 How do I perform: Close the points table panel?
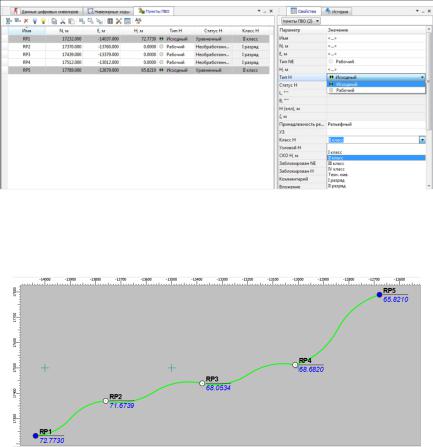271,11
